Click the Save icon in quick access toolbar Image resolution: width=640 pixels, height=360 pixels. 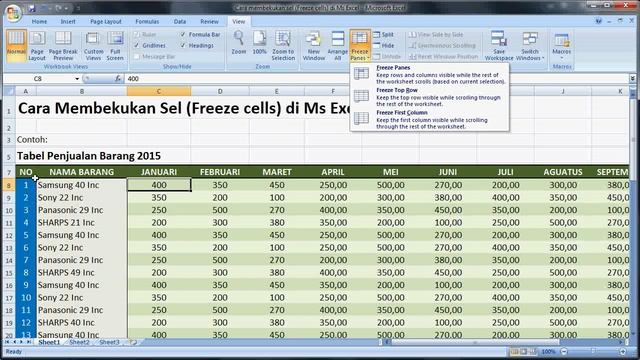tap(32, 8)
